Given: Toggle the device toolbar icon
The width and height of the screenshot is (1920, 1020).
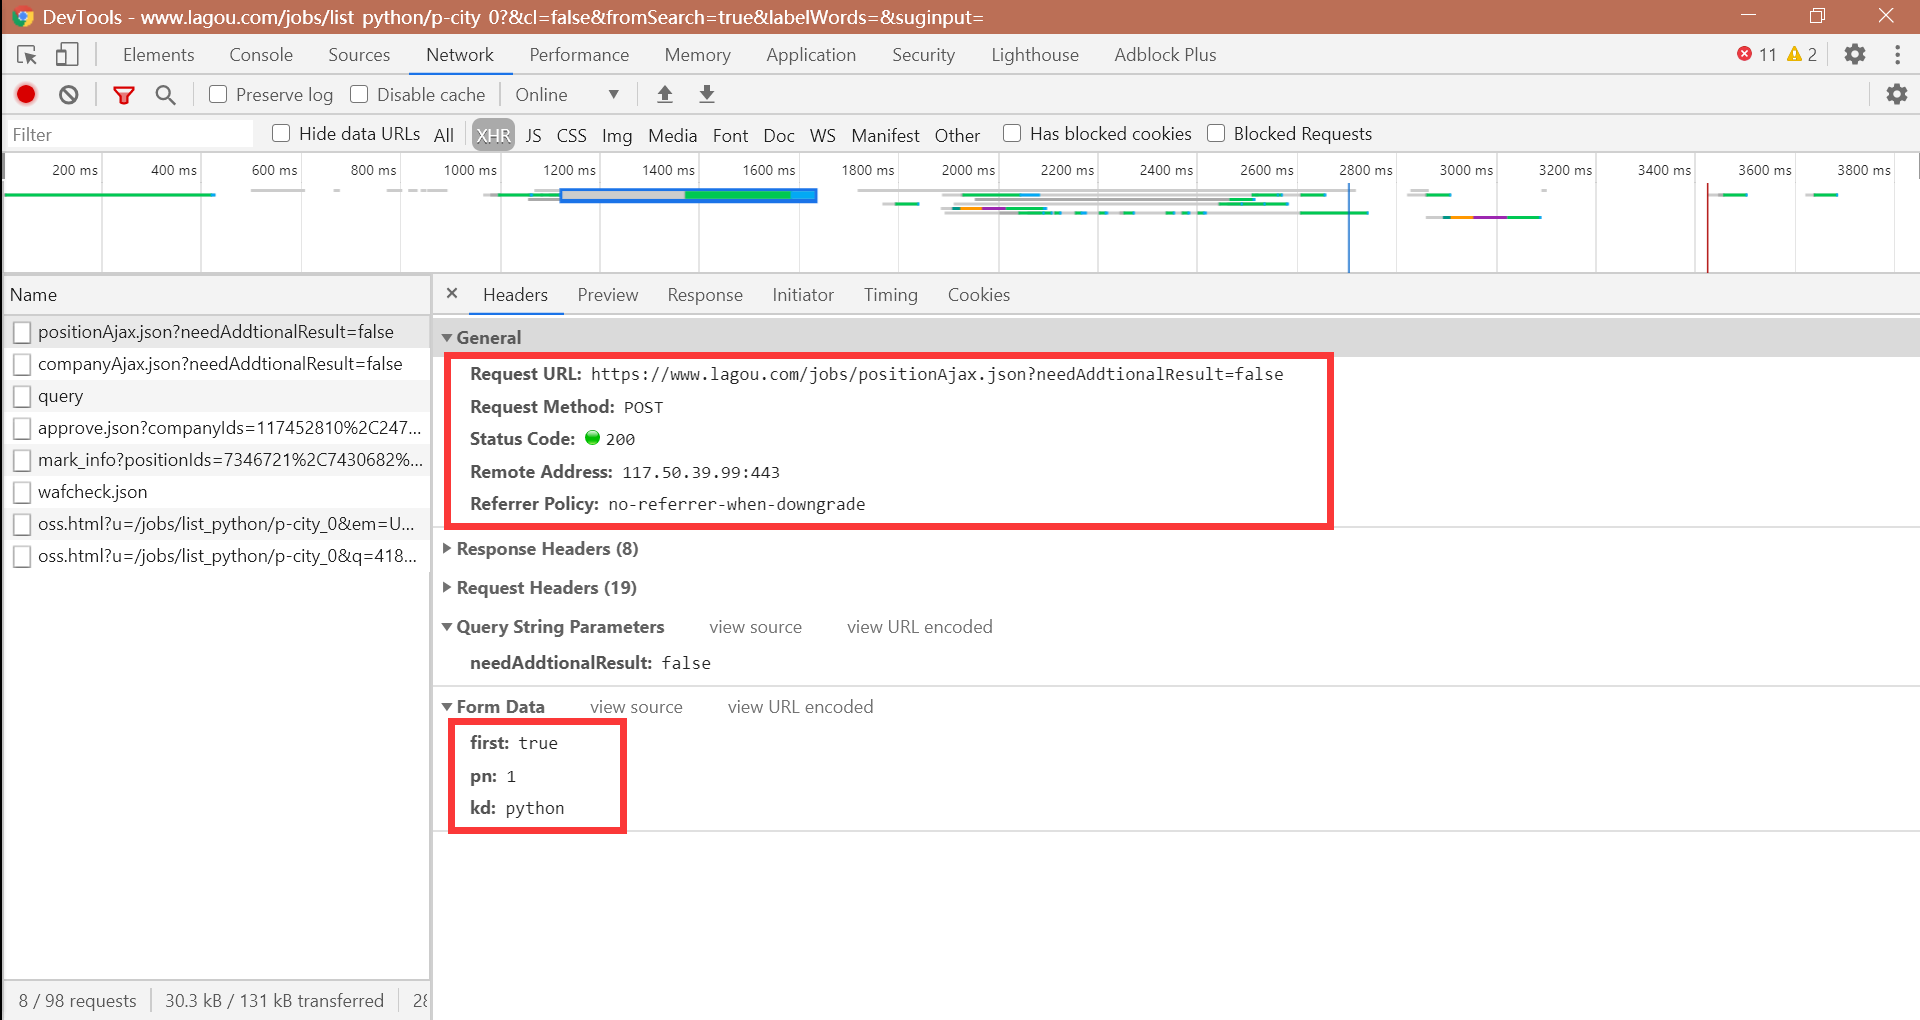Looking at the screenshot, I should coord(67,55).
